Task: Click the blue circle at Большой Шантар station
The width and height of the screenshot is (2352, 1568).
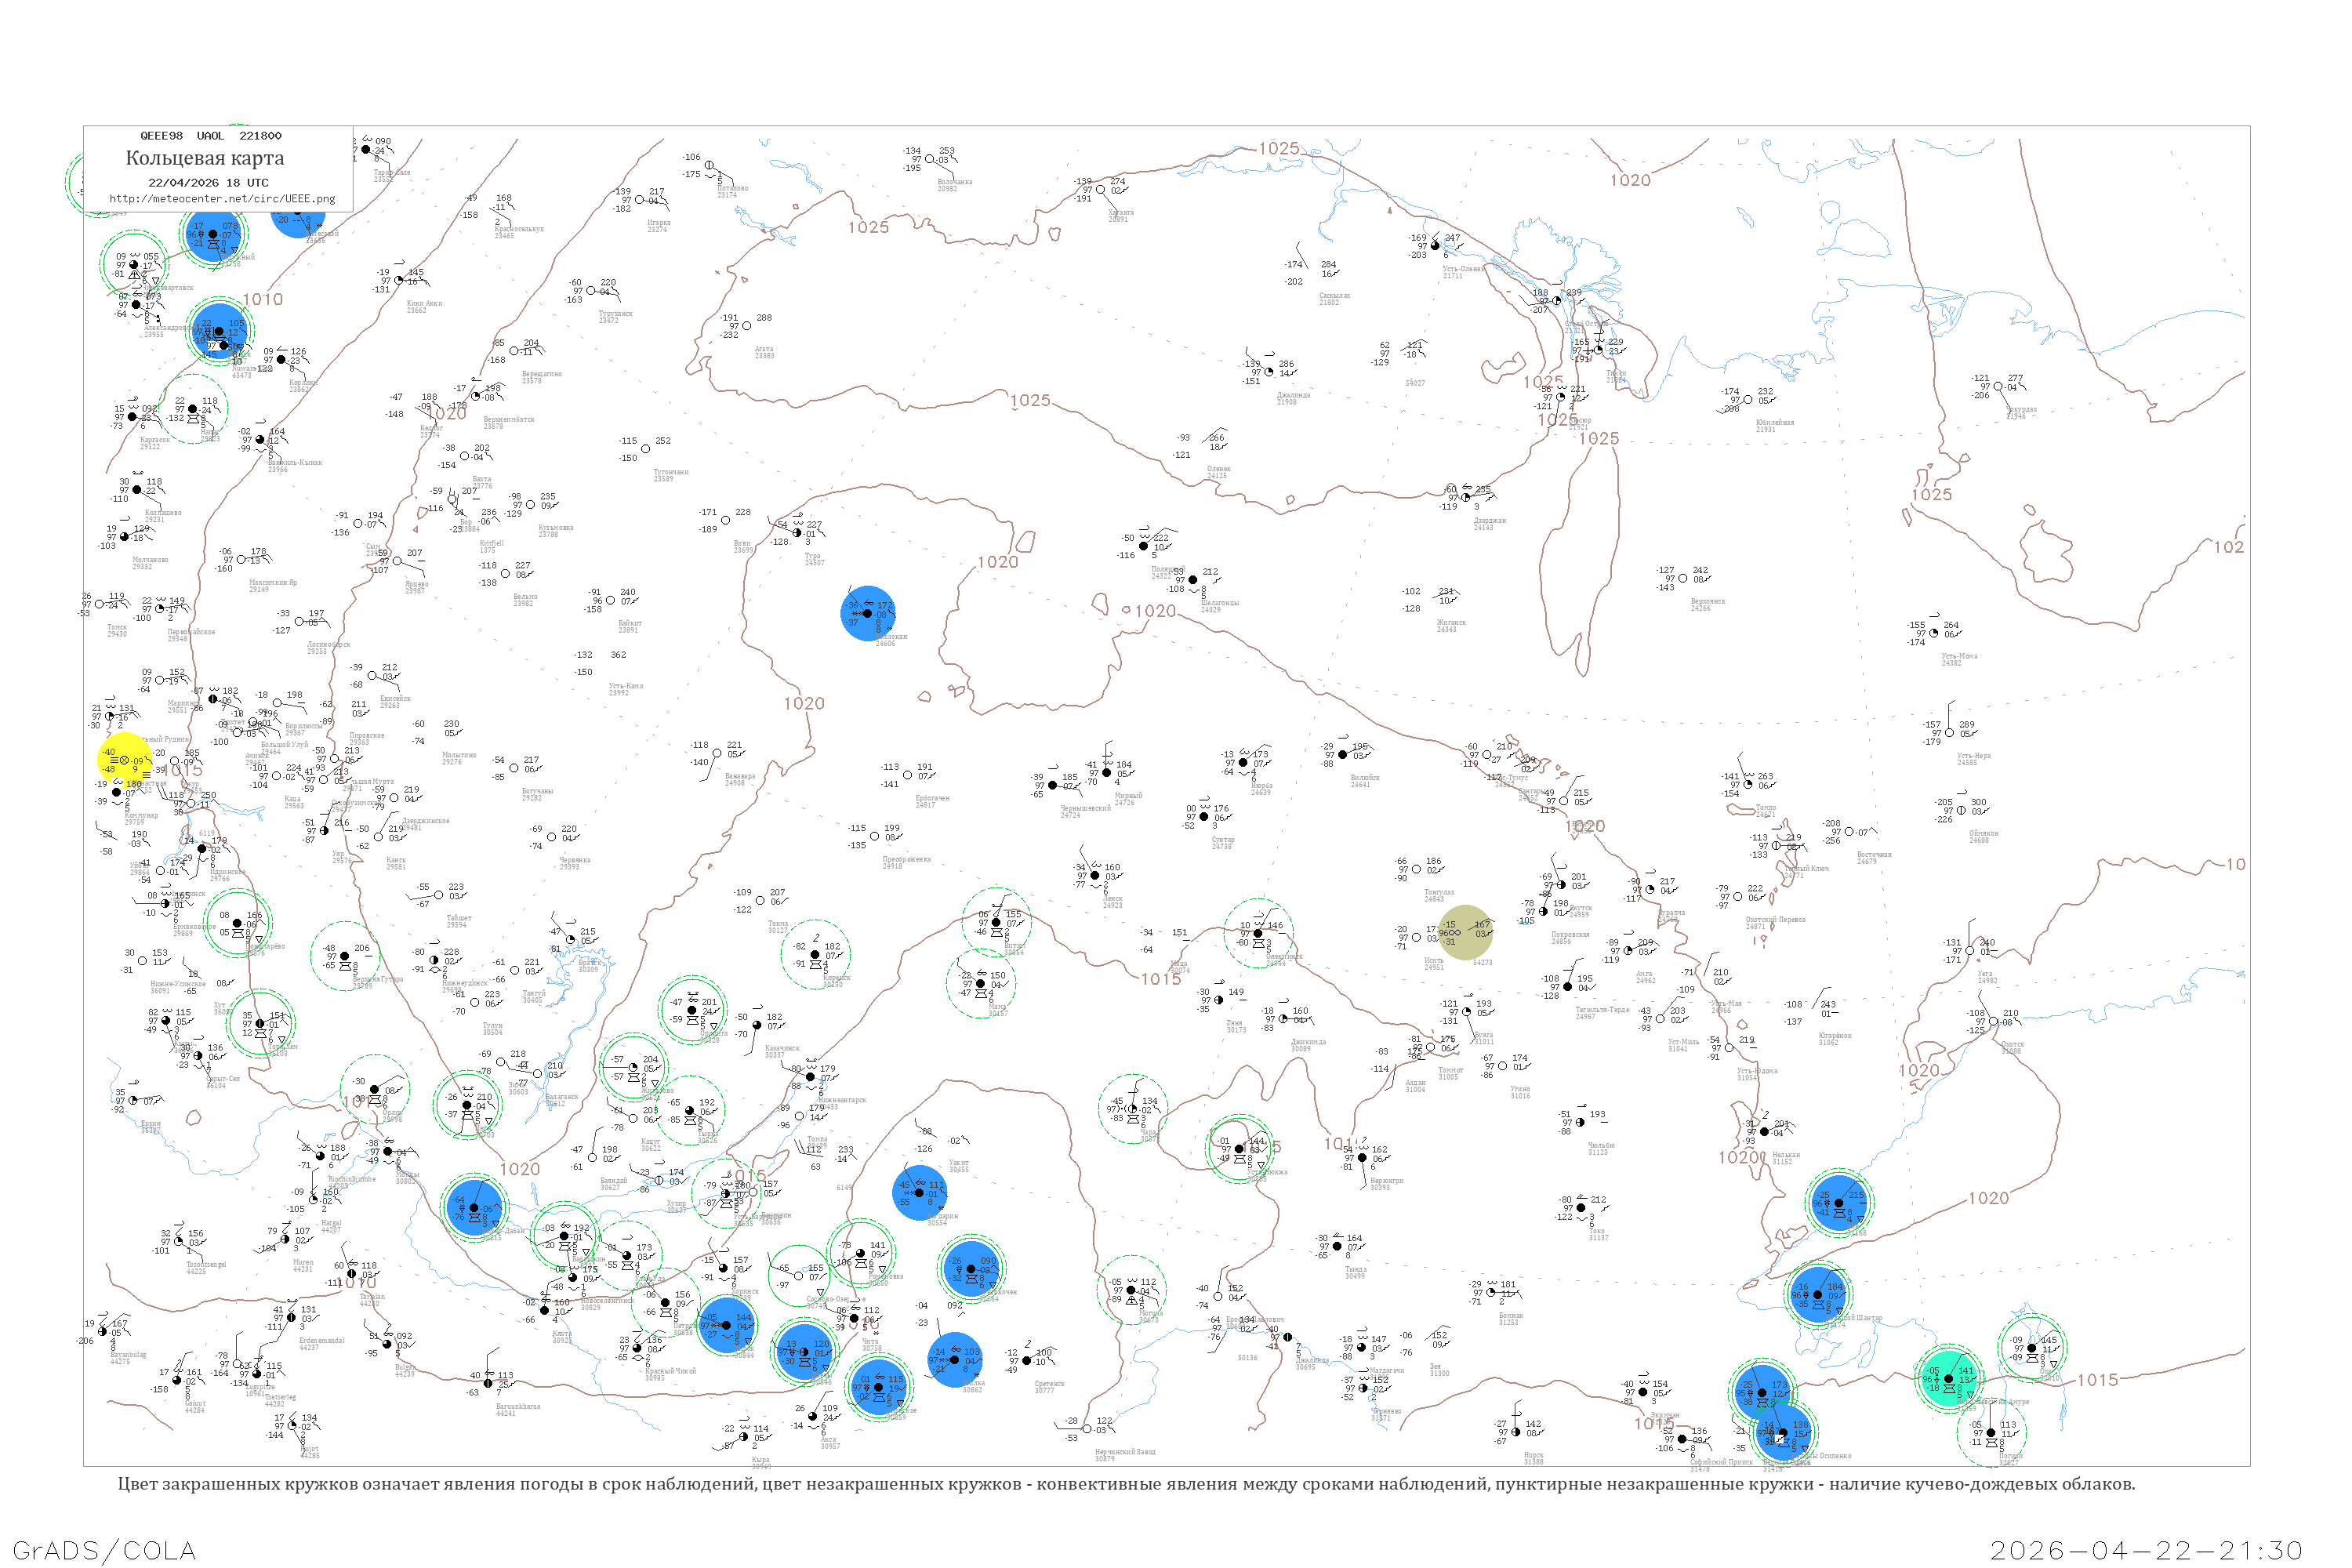Action: point(1818,1294)
